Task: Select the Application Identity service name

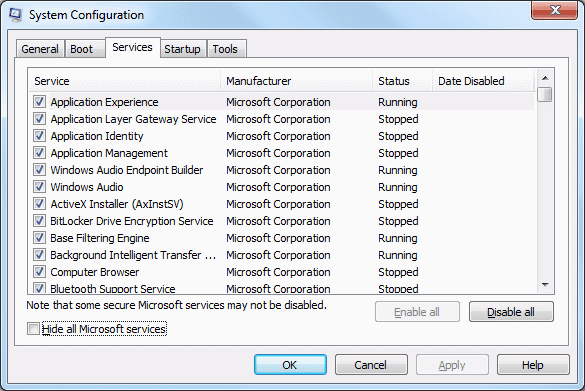Action: 97,136
